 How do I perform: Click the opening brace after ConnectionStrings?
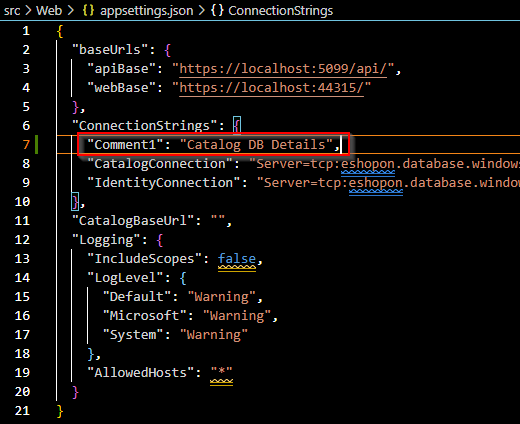pyautogui.click(x=237, y=126)
